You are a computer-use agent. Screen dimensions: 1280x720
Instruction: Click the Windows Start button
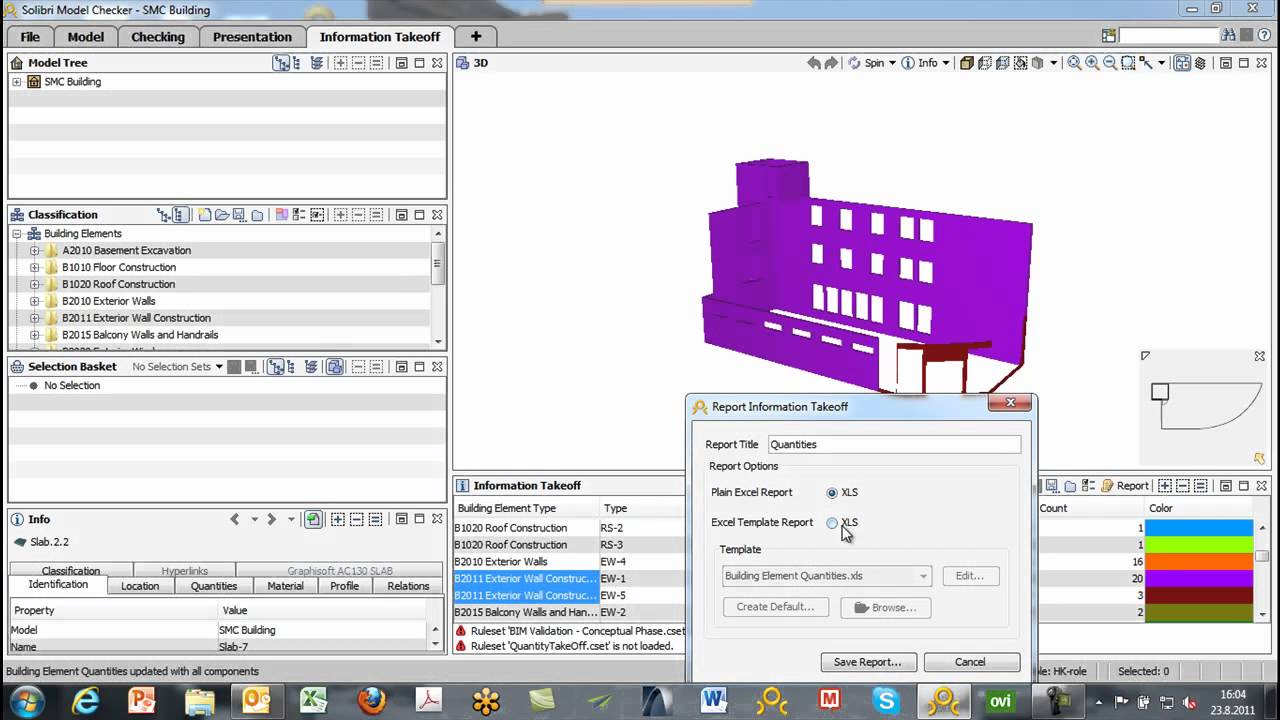point(27,700)
